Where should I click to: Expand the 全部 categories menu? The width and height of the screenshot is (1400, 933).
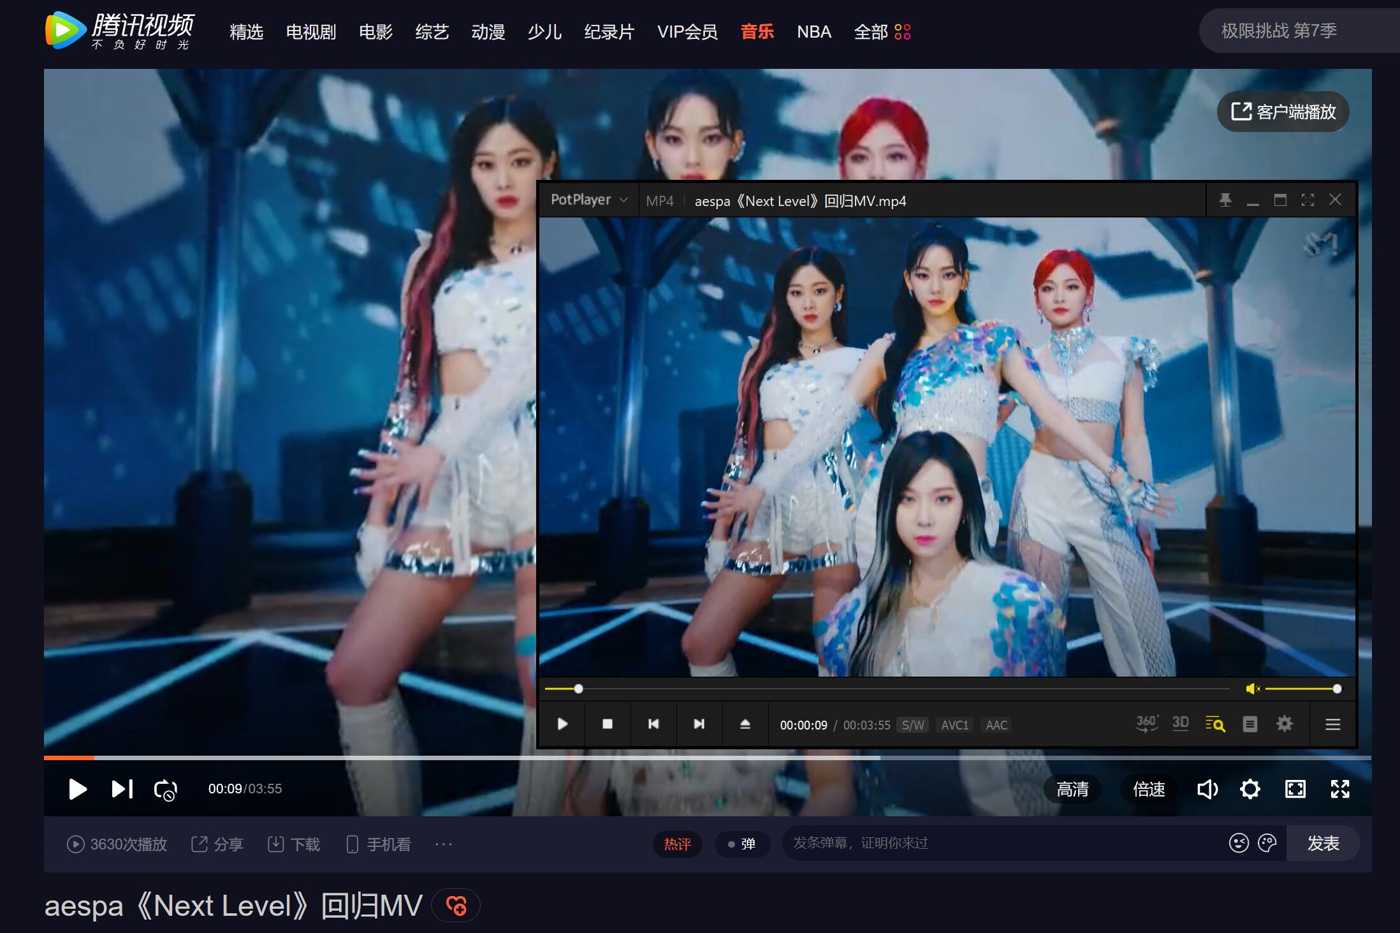[882, 32]
